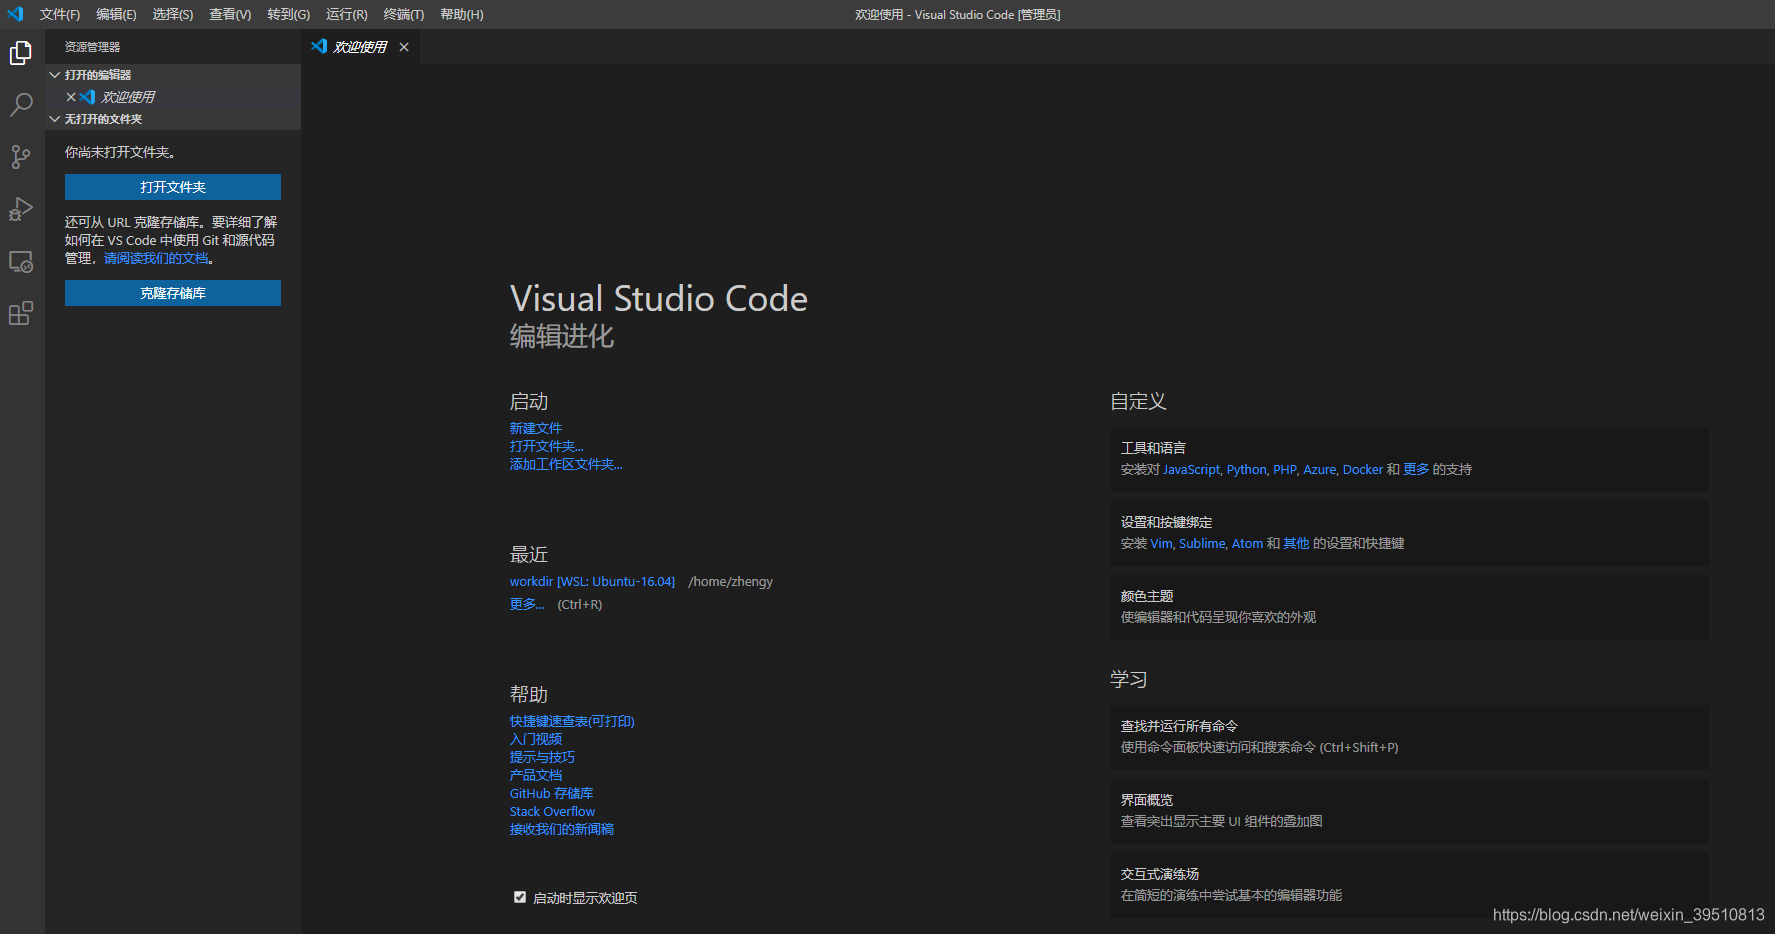The width and height of the screenshot is (1775, 934).
Task: Open the Extensions icon
Action: pyautogui.click(x=21, y=313)
